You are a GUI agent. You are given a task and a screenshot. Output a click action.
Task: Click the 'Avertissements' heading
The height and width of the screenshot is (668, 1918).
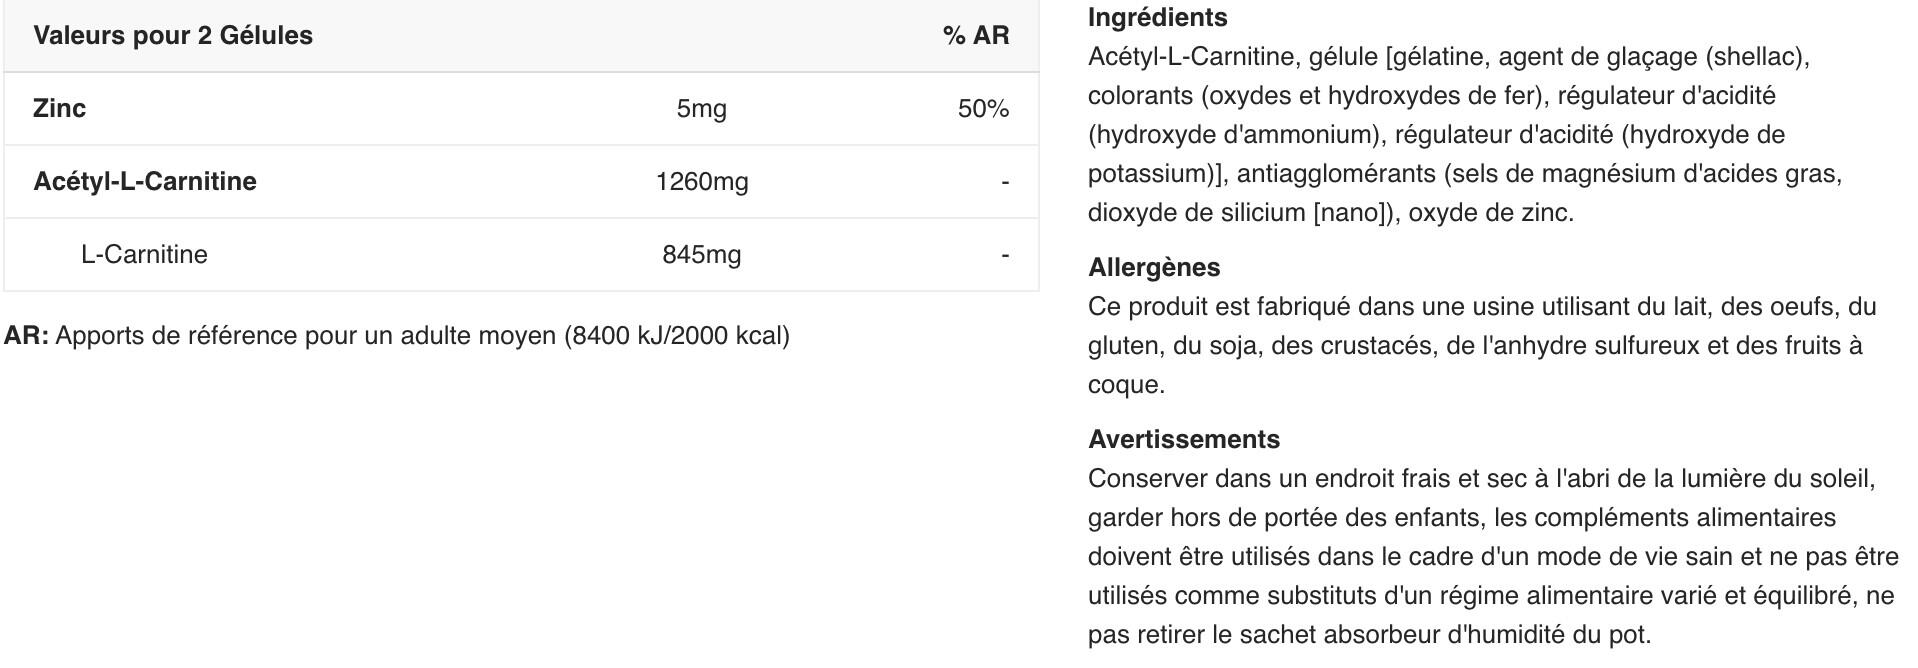[1183, 440]
